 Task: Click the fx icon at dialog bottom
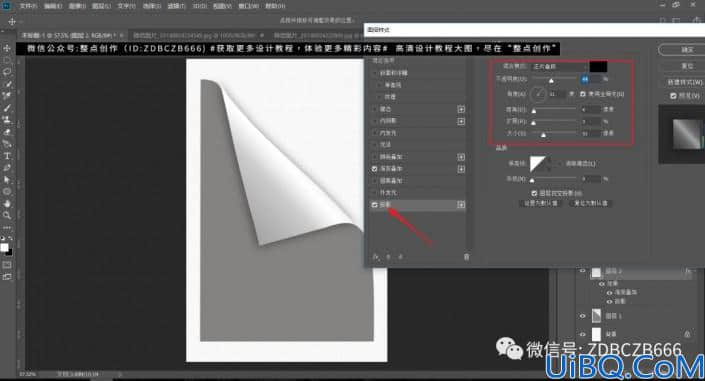(376, 257)
